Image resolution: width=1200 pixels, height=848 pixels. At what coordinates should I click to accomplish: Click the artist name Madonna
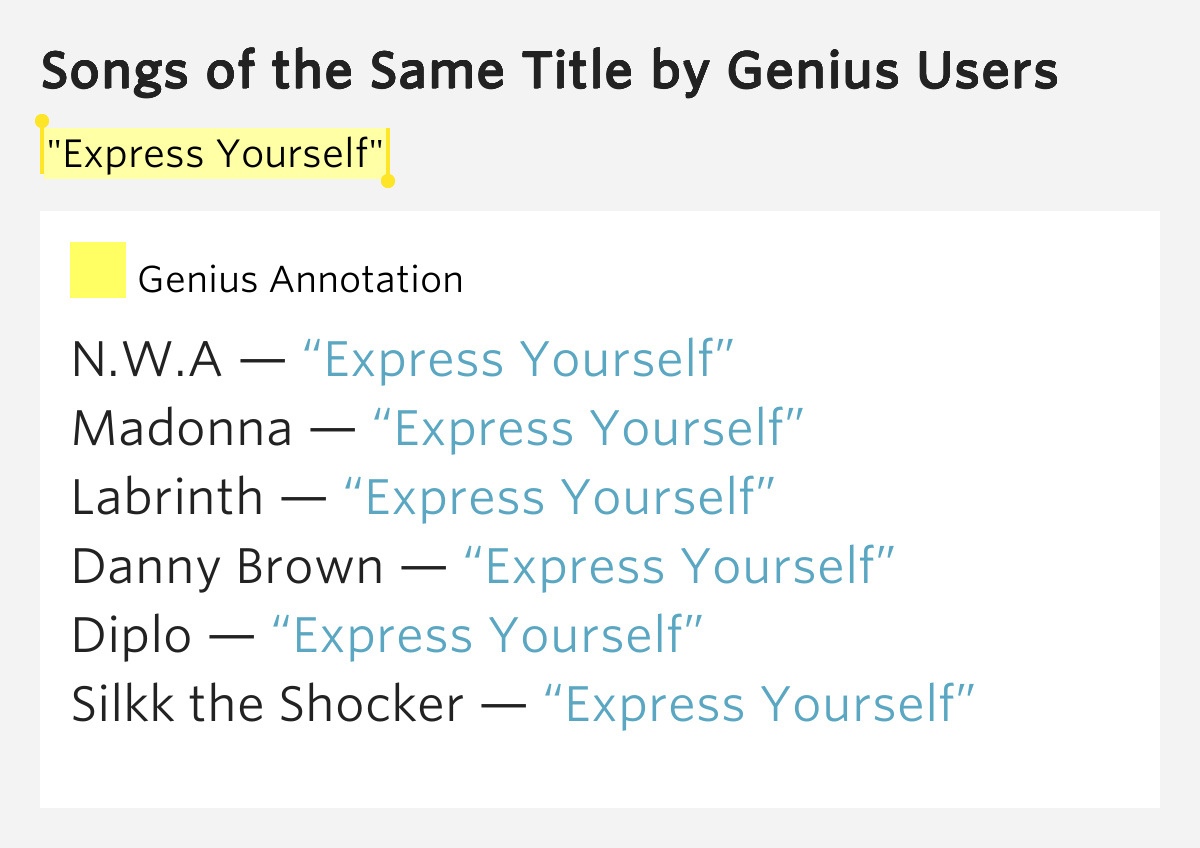pyautogui.click(x=182, y=429)
